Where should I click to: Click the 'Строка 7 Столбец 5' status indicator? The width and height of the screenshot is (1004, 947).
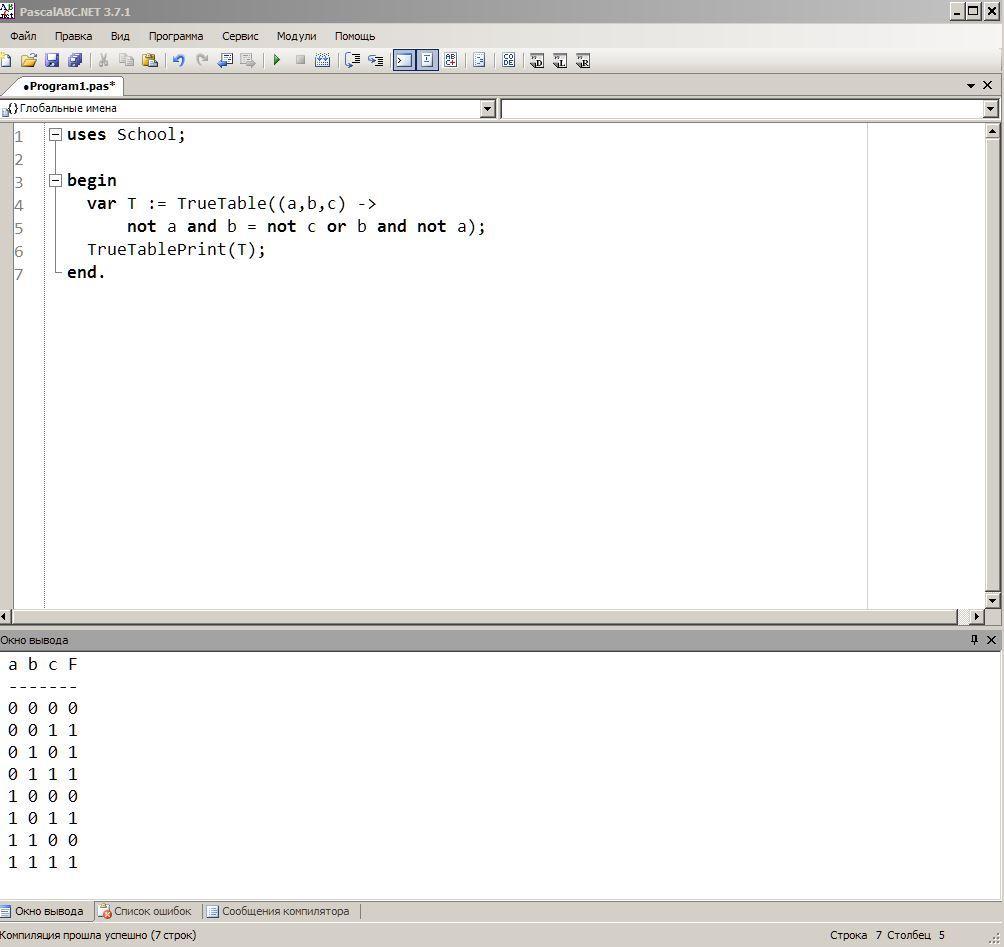coord(887,935)
